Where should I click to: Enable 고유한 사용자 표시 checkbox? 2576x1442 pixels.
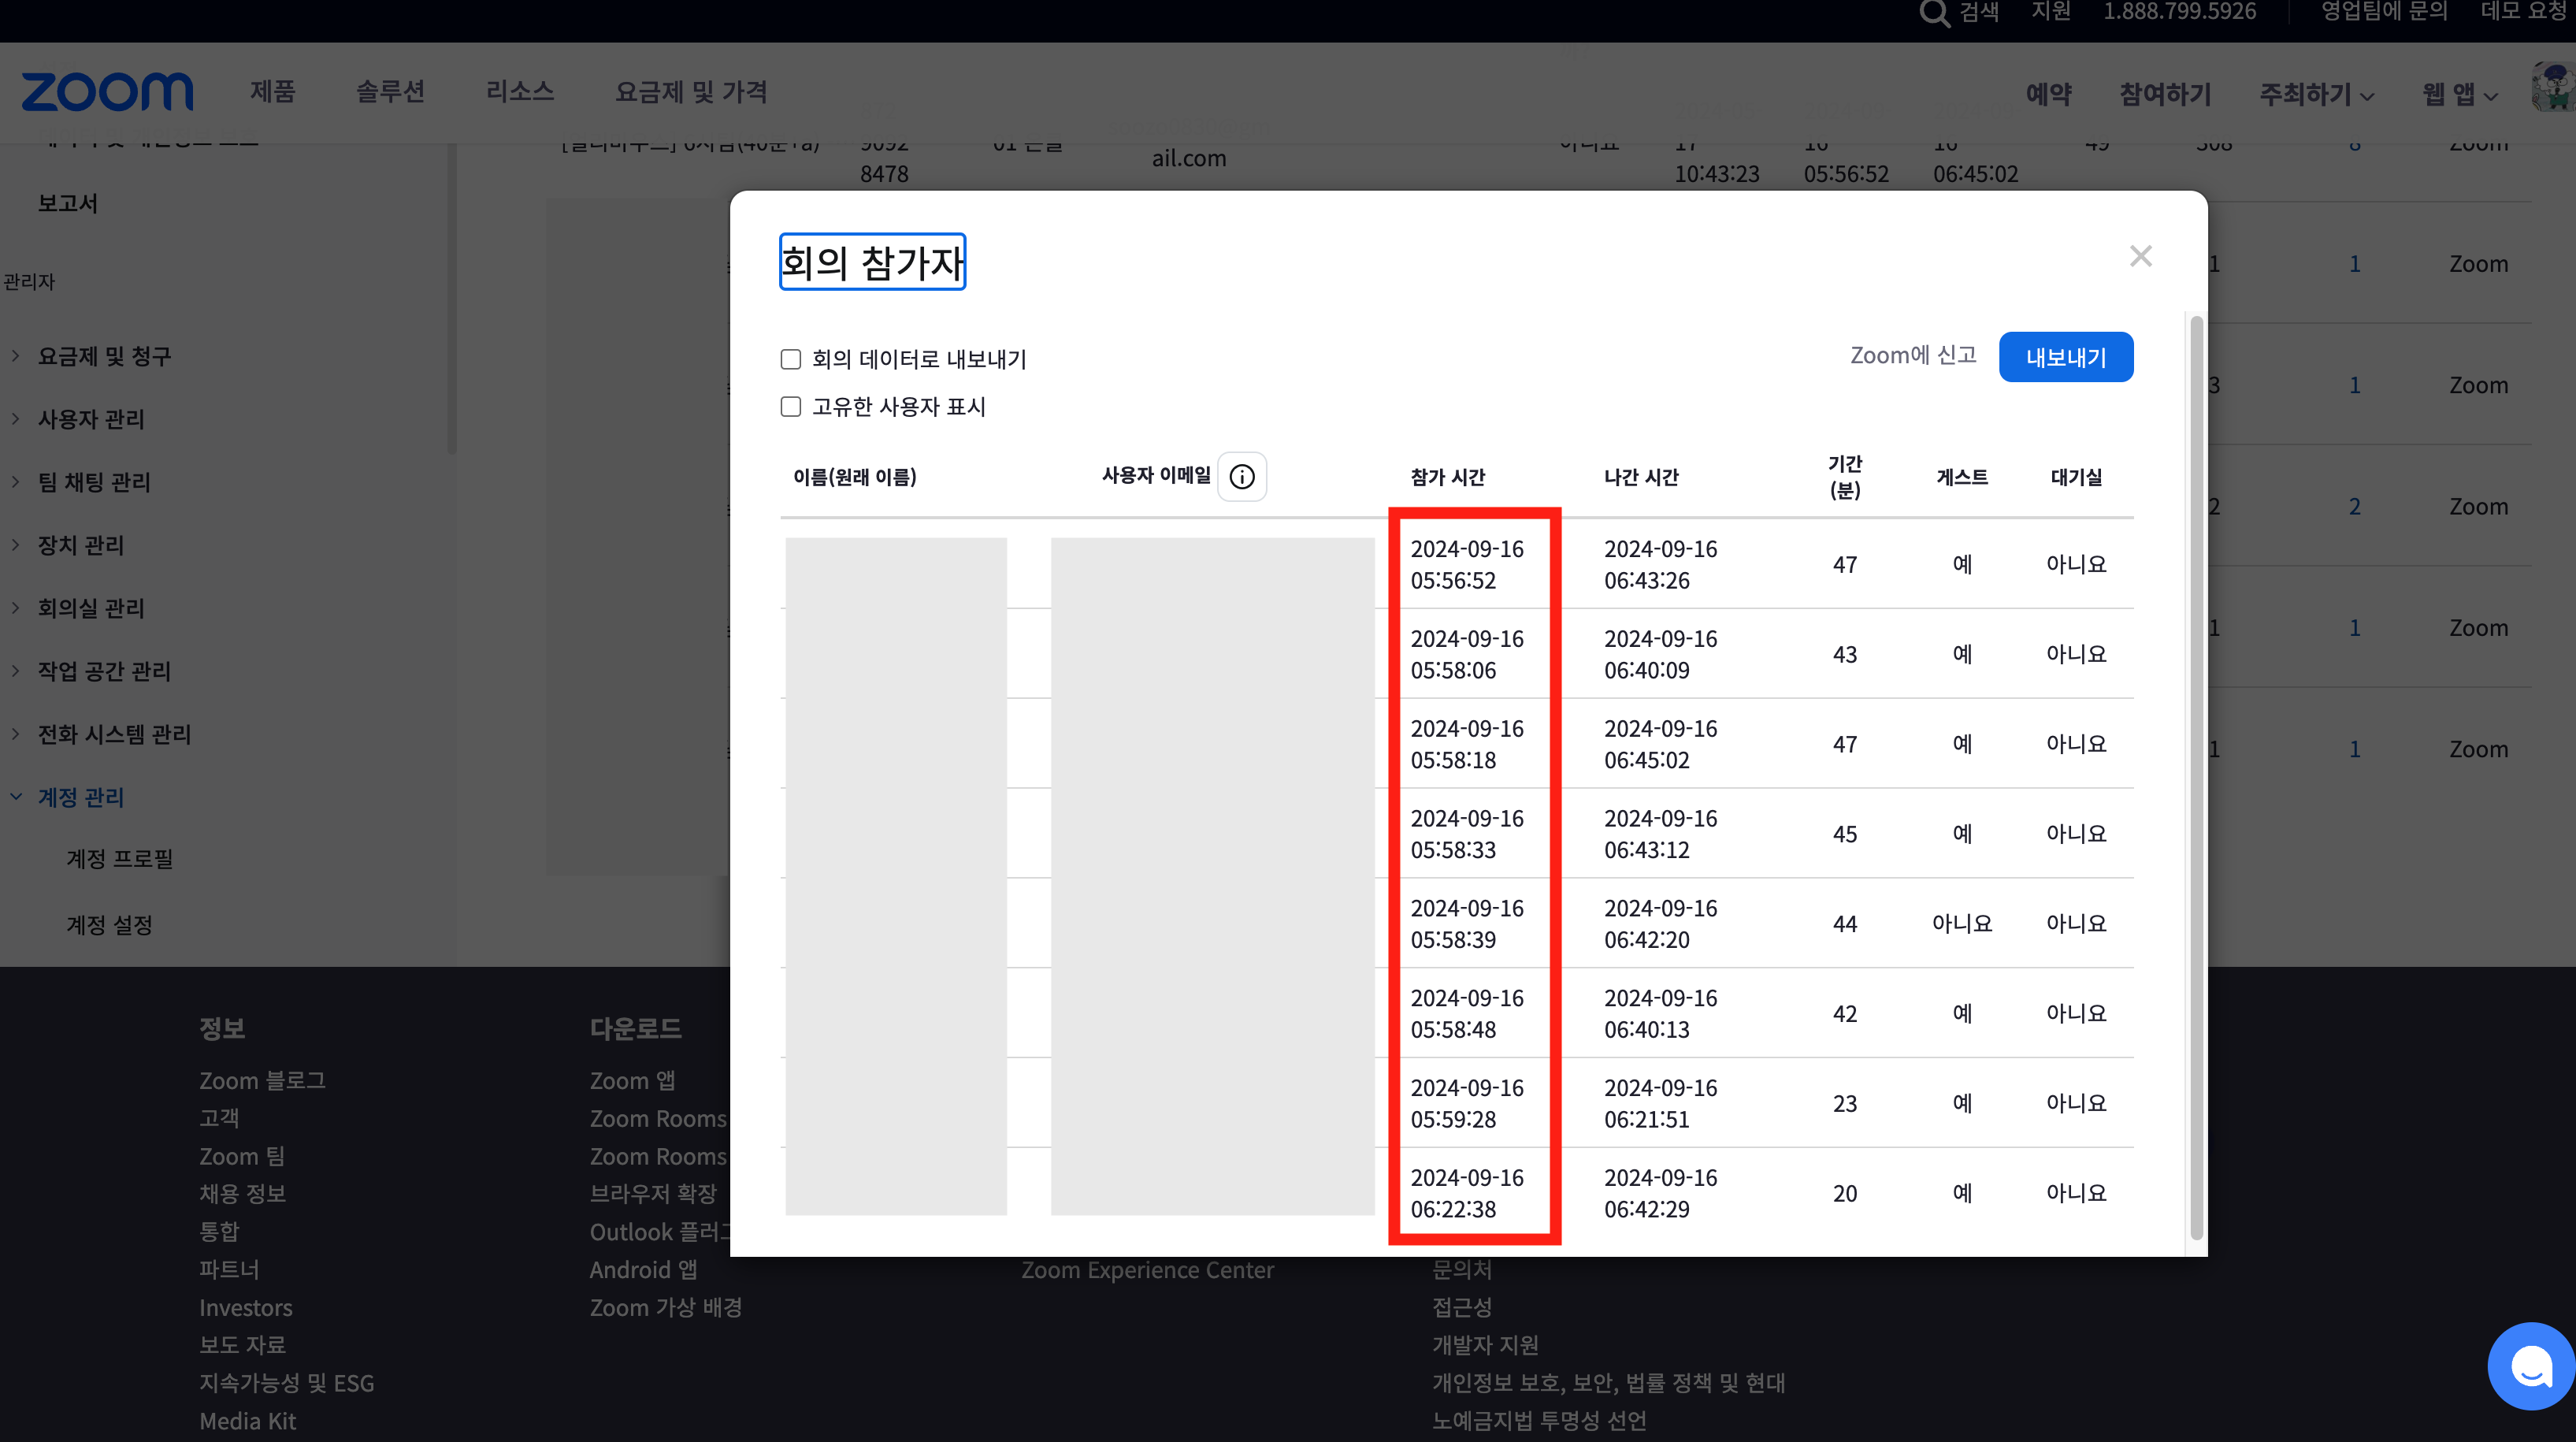click(791, 407)
